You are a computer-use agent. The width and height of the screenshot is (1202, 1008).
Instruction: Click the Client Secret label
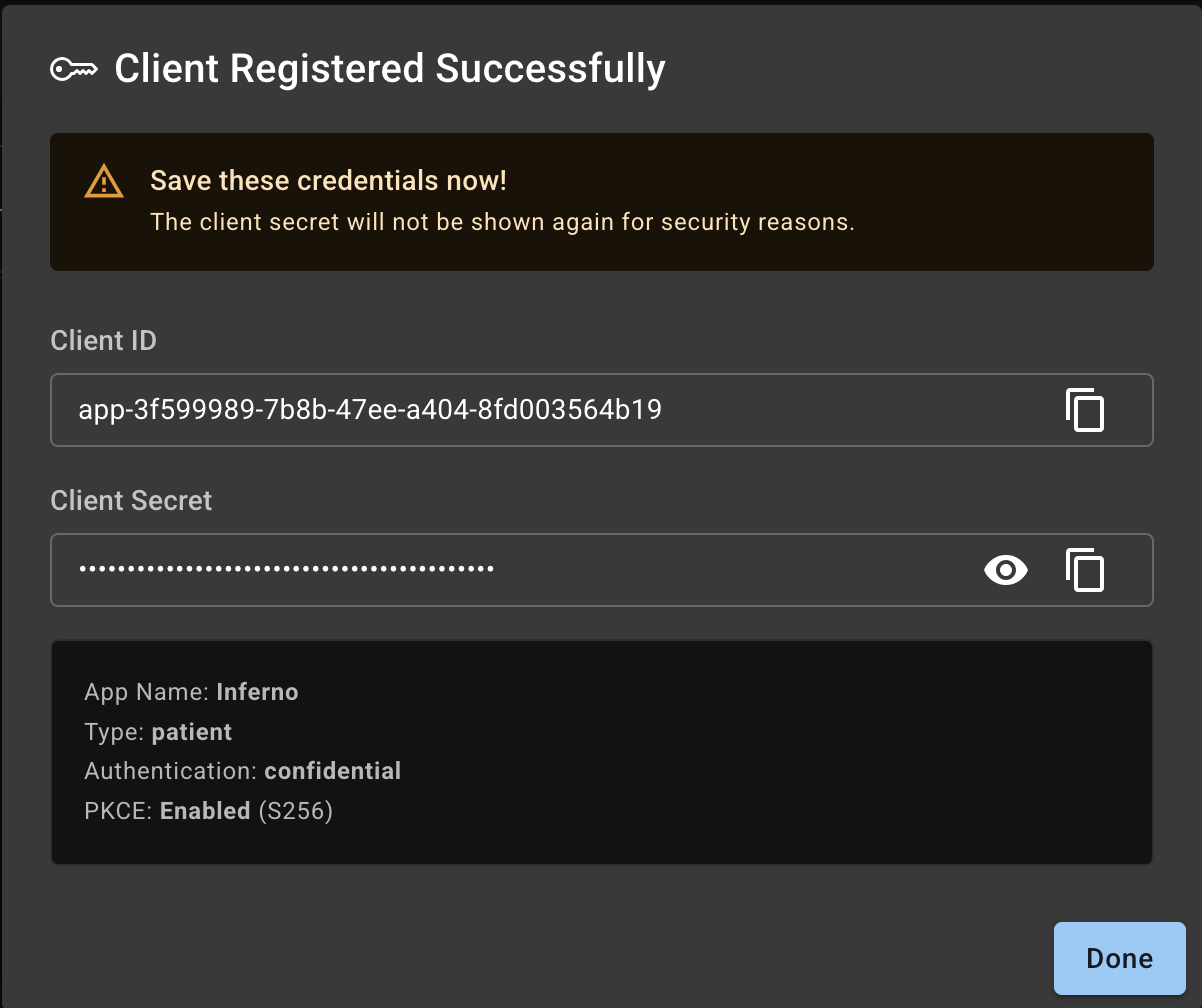(131, 501)
